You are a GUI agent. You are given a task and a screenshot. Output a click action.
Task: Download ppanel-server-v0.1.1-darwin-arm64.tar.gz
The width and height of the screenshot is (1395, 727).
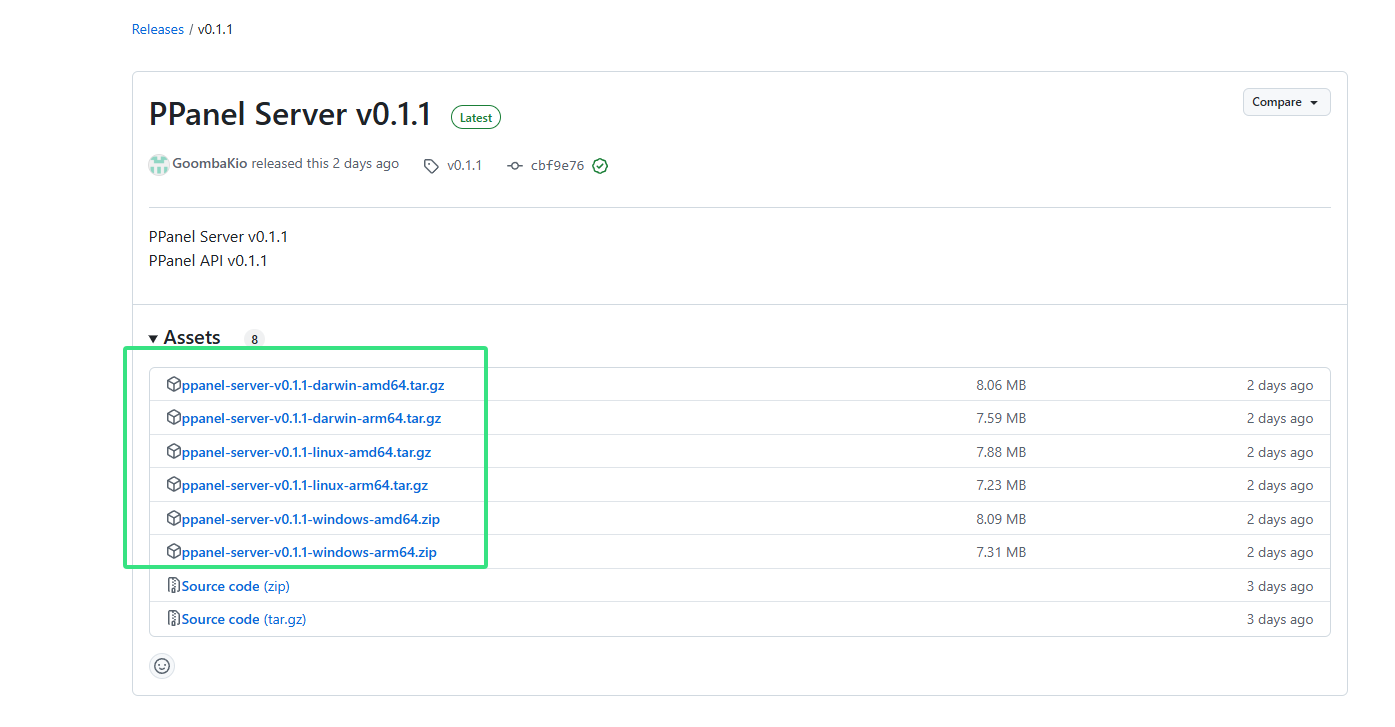point(311,418)
